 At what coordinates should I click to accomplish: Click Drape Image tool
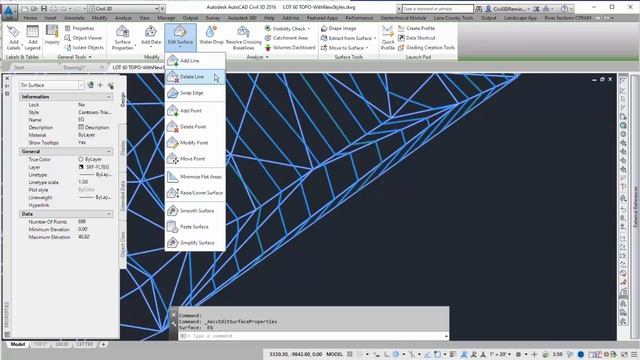point(338,28)
